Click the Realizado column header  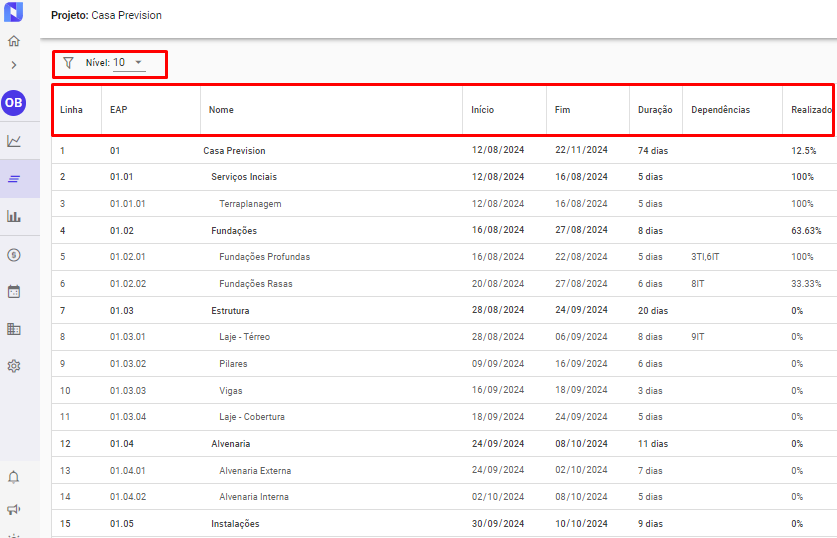point(811,109)
